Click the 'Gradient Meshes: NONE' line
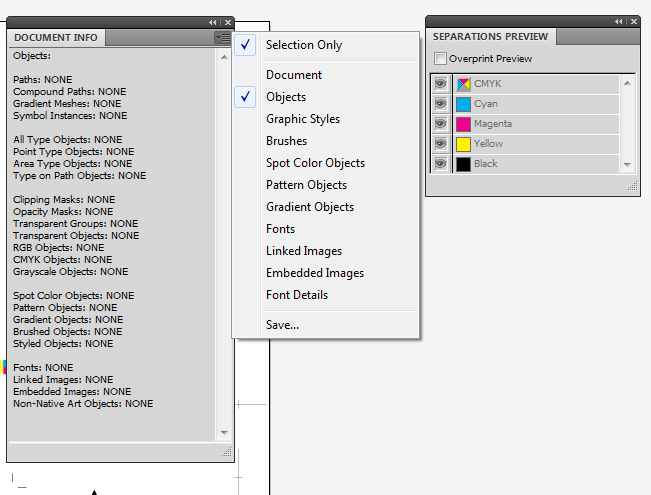The image size is (651, 495). pyautogui.click(x=67, y=103)
